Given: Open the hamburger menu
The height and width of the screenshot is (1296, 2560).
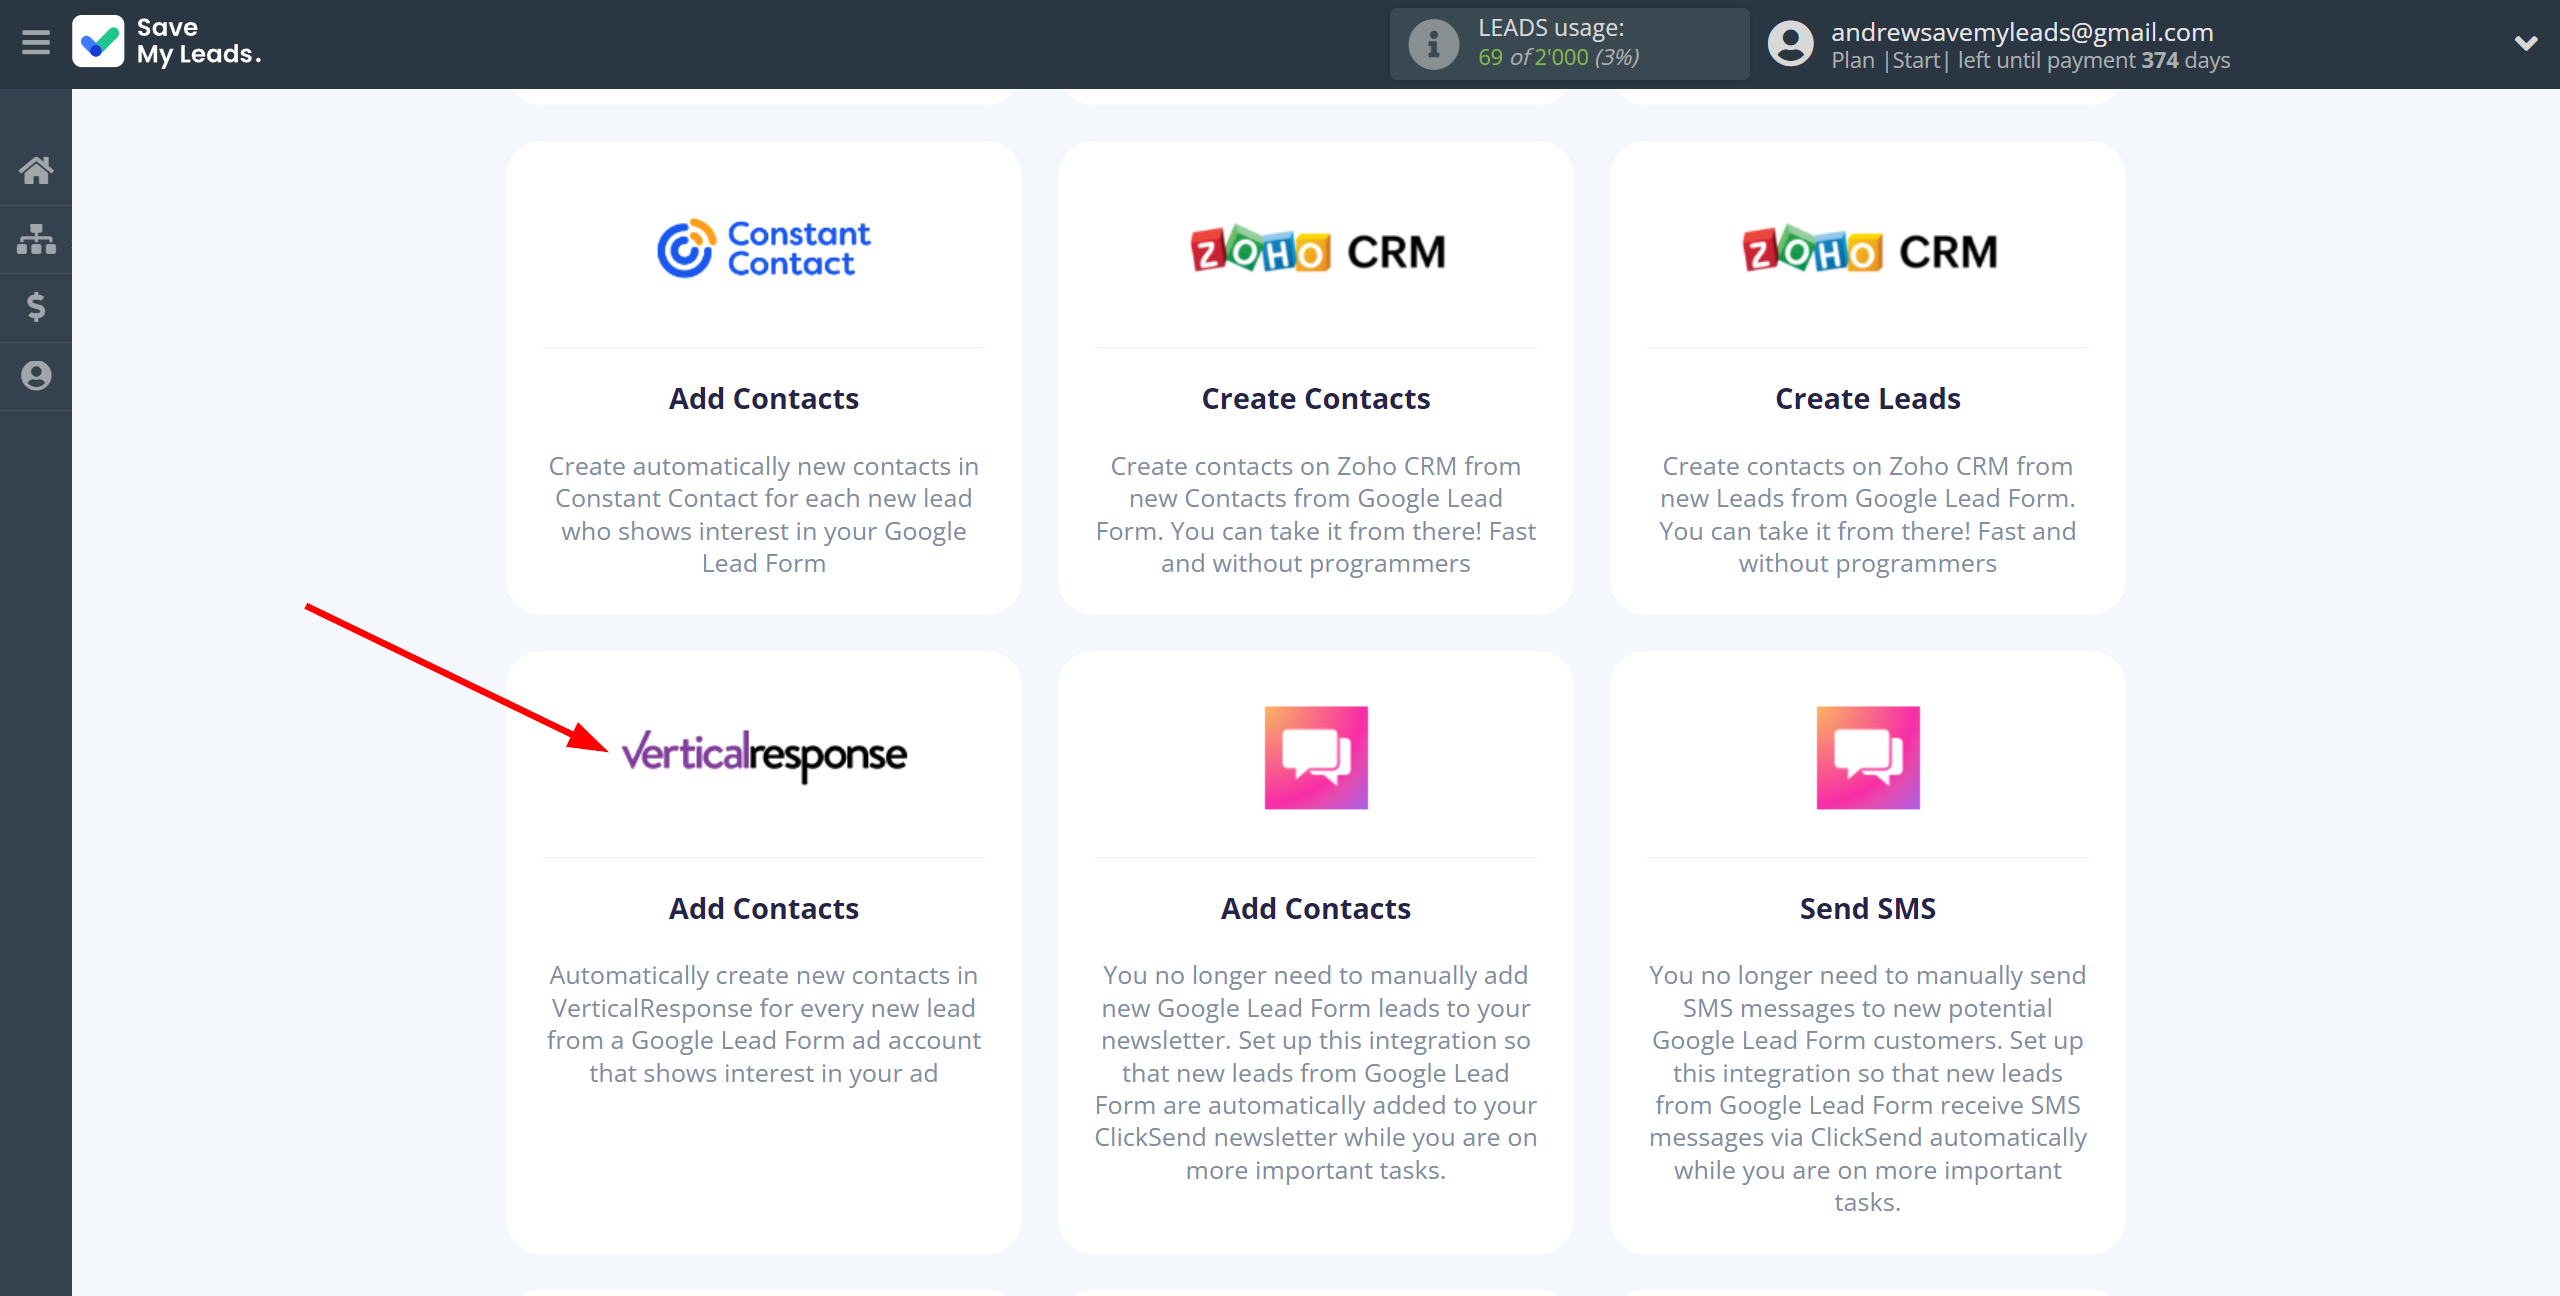Looking at the screenshot, I should pyautogui.click(x=36, y=43).
